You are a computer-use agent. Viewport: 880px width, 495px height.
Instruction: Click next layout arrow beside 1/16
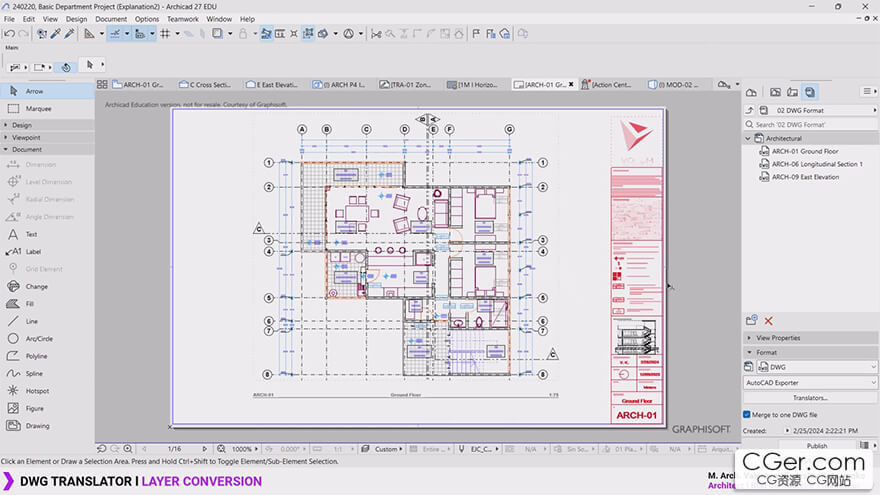[x=204, y=449]
